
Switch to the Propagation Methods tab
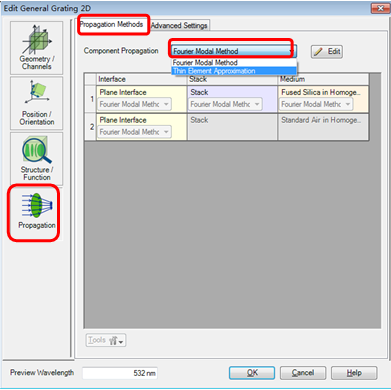click(112, 24)
